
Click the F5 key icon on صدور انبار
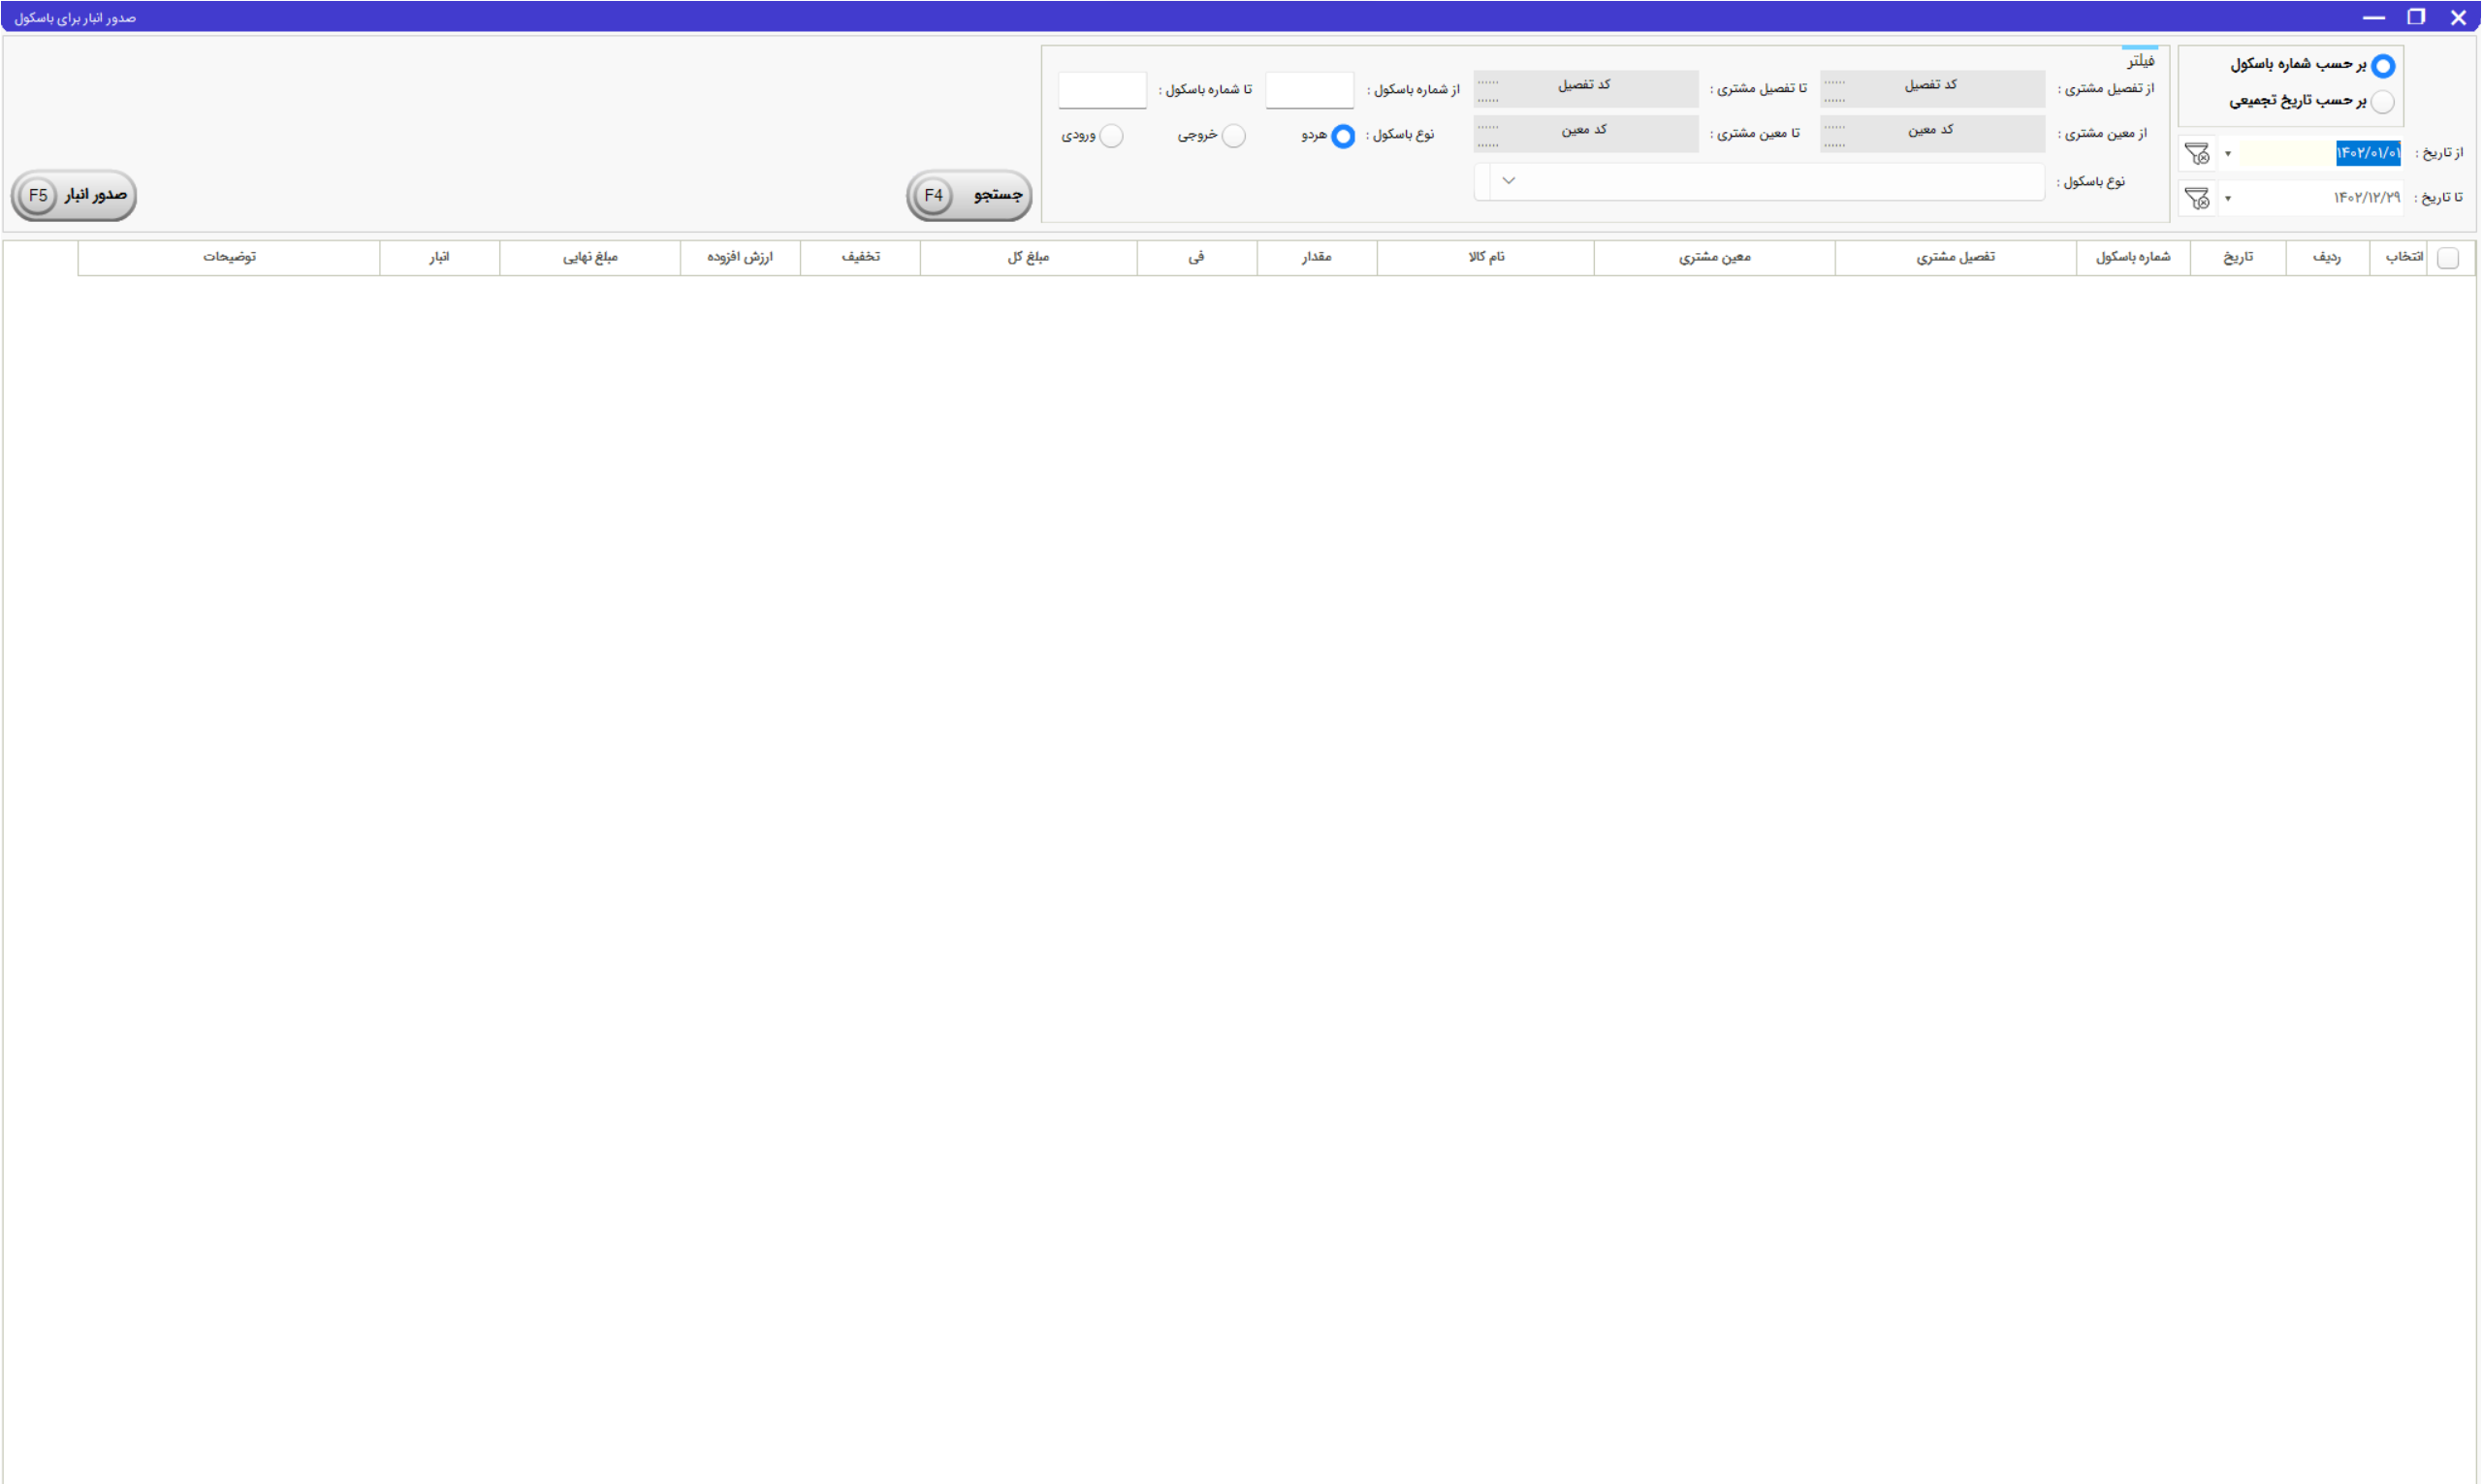(x=38, y=195)
